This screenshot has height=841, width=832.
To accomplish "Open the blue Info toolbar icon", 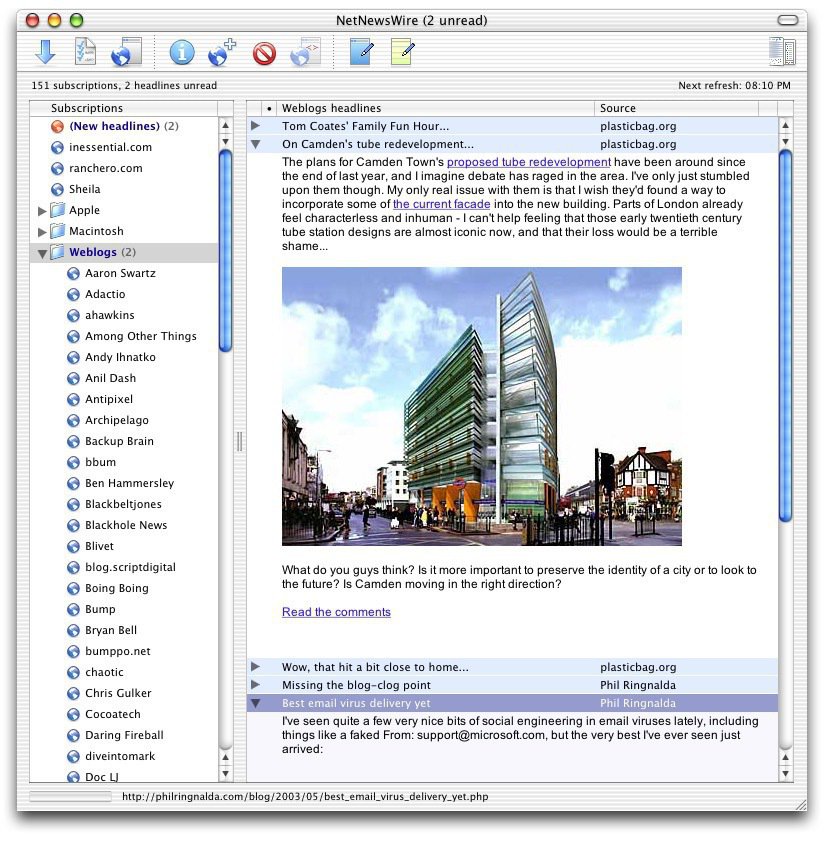I will coord(182,53).
